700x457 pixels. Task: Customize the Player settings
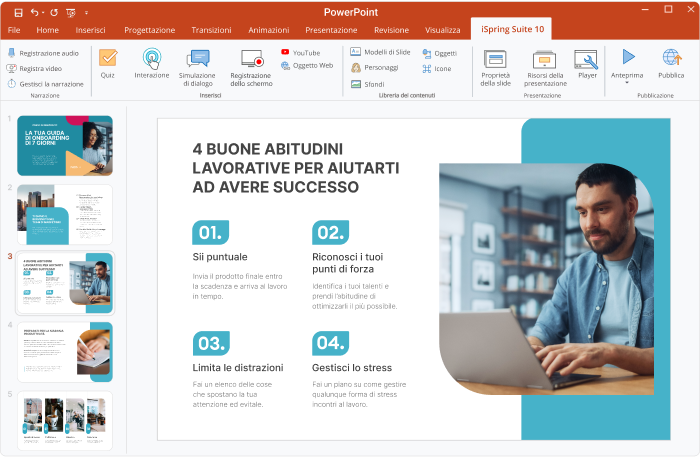tap(587, 63)
